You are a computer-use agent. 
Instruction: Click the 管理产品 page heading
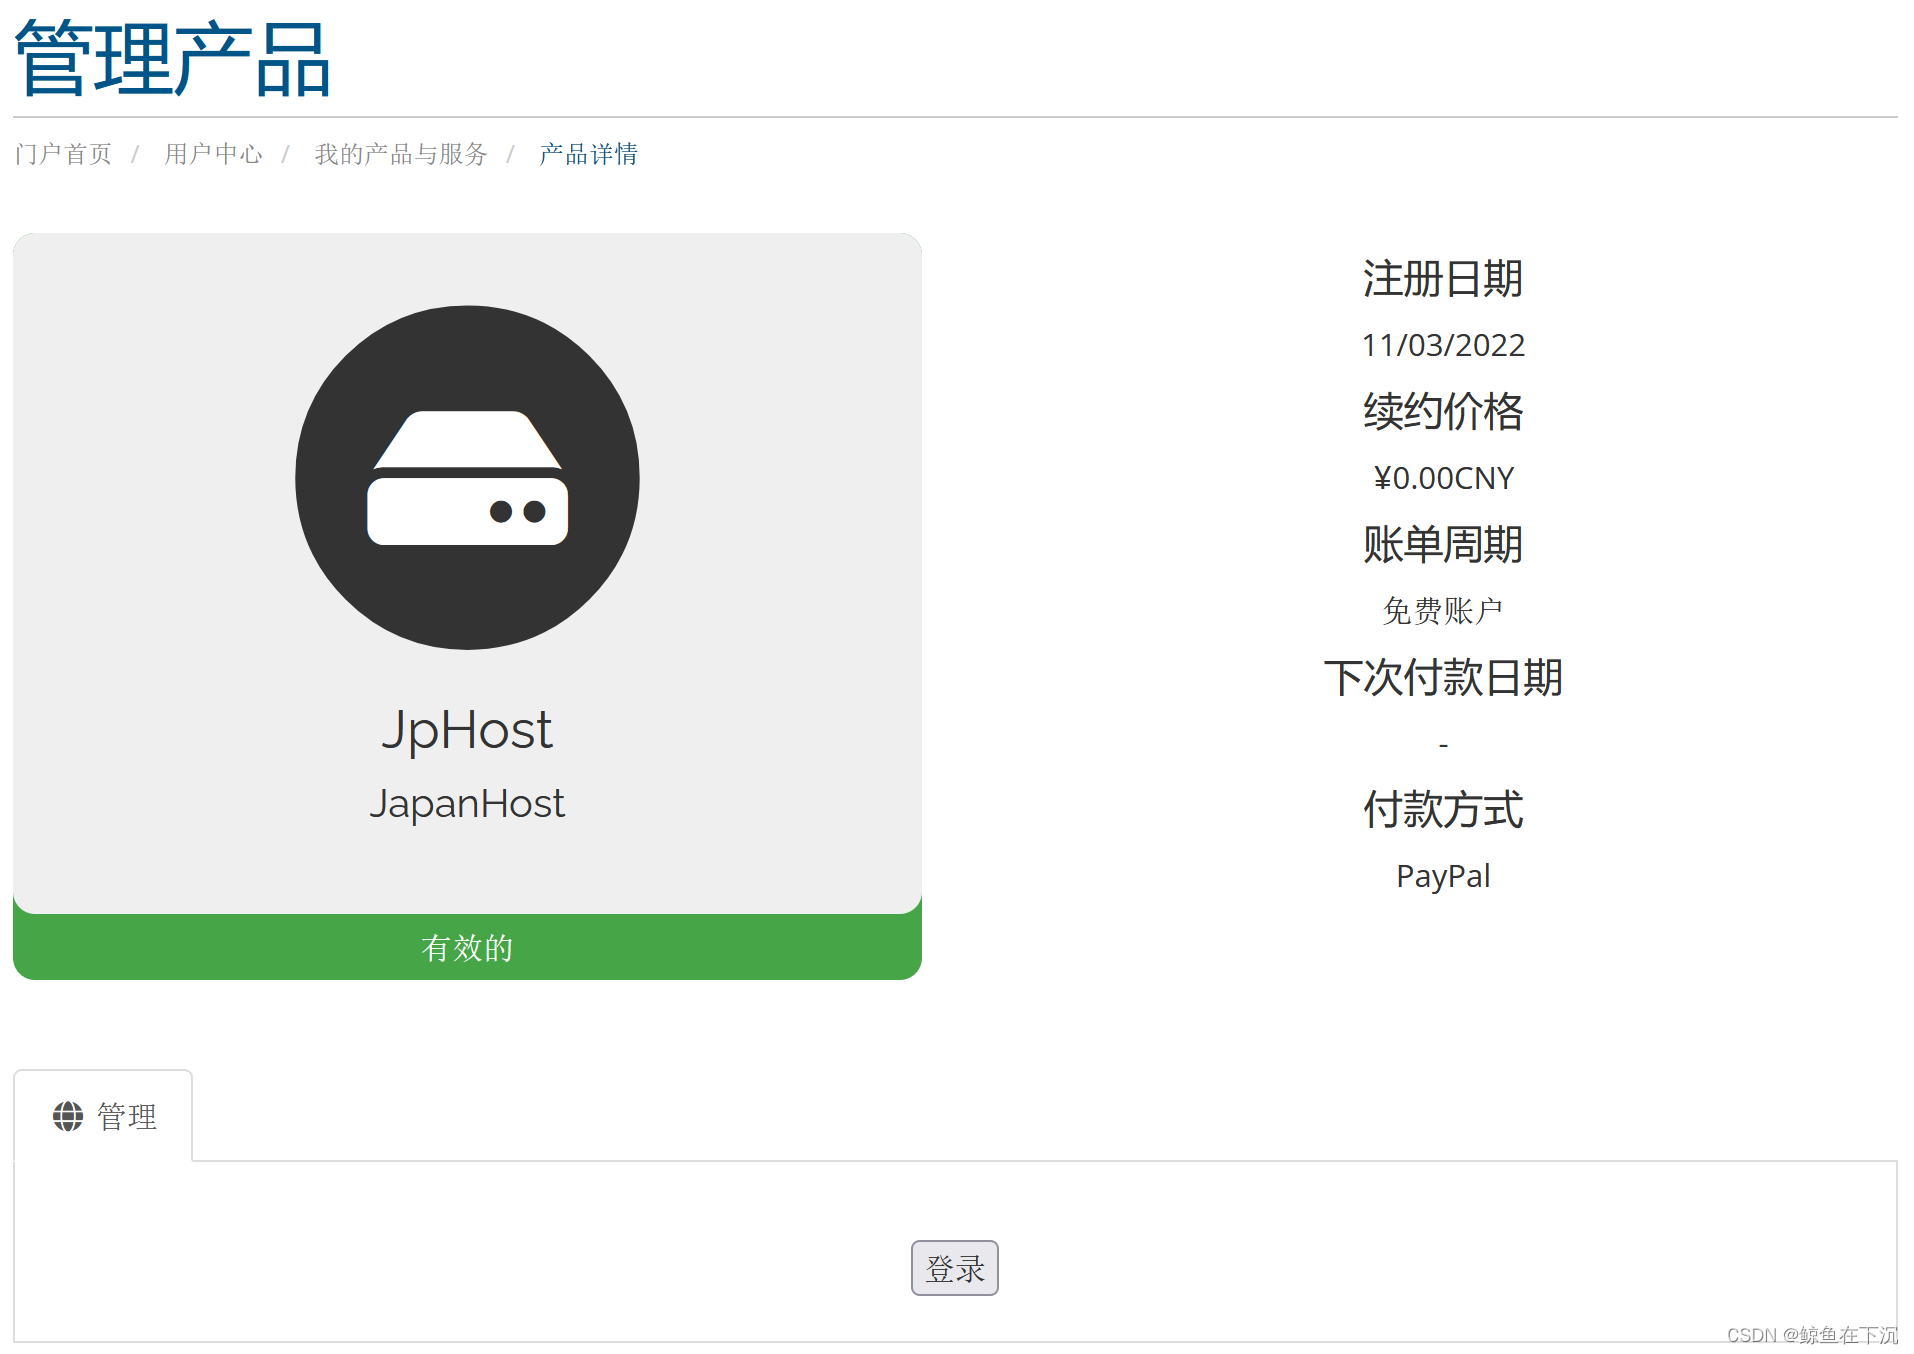click(172, 59)
